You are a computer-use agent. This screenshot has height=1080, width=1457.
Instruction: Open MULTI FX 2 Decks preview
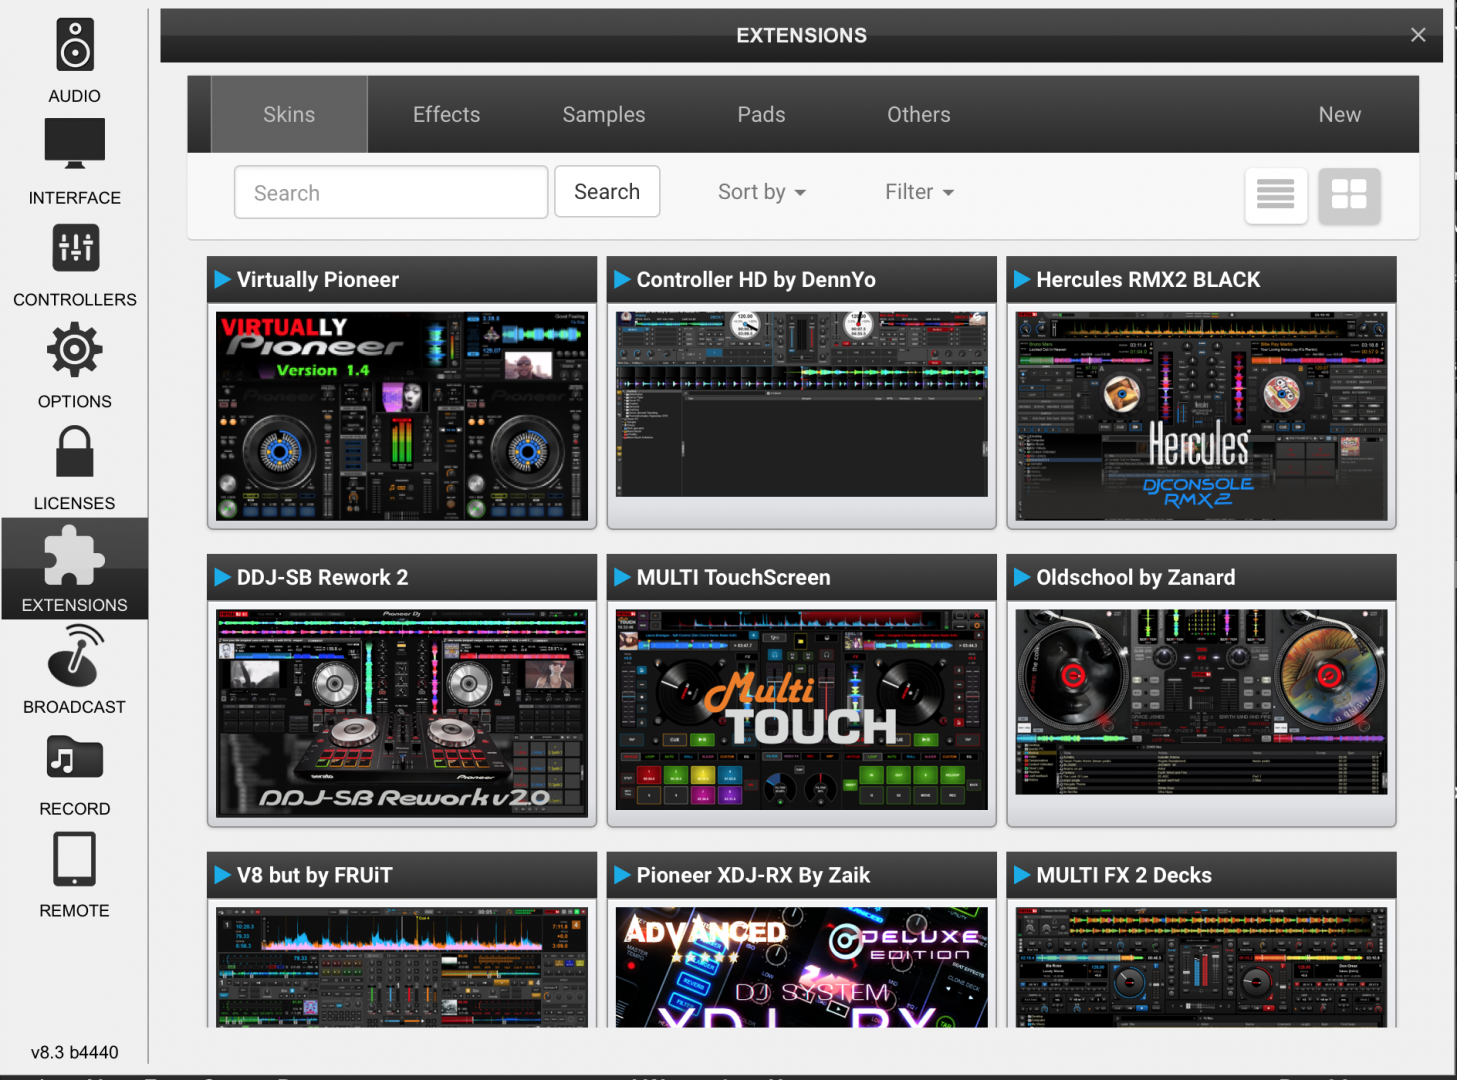coord(1201,967)
